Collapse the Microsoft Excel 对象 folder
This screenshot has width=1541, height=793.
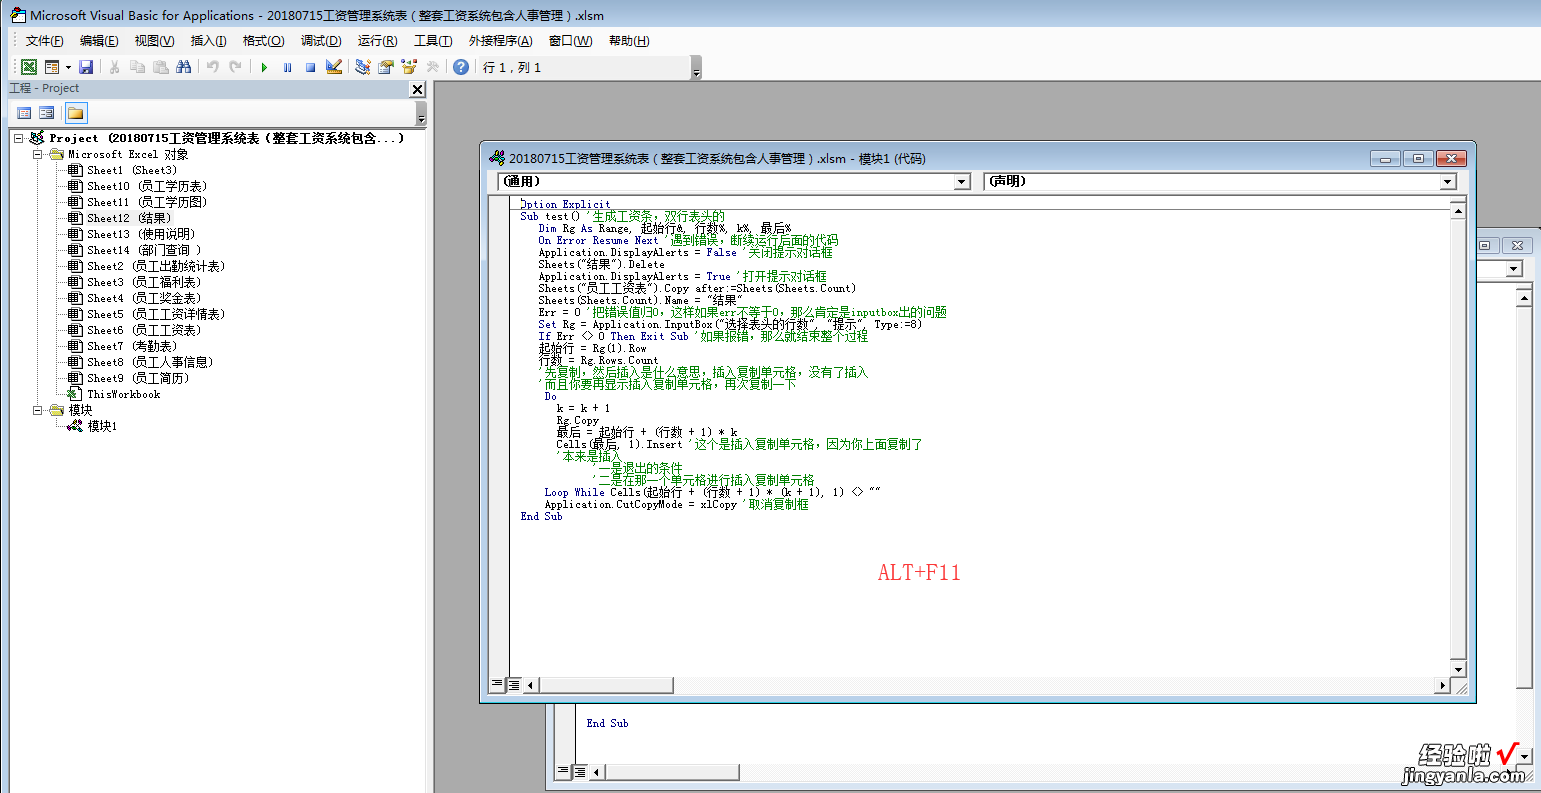pos(38,154)
